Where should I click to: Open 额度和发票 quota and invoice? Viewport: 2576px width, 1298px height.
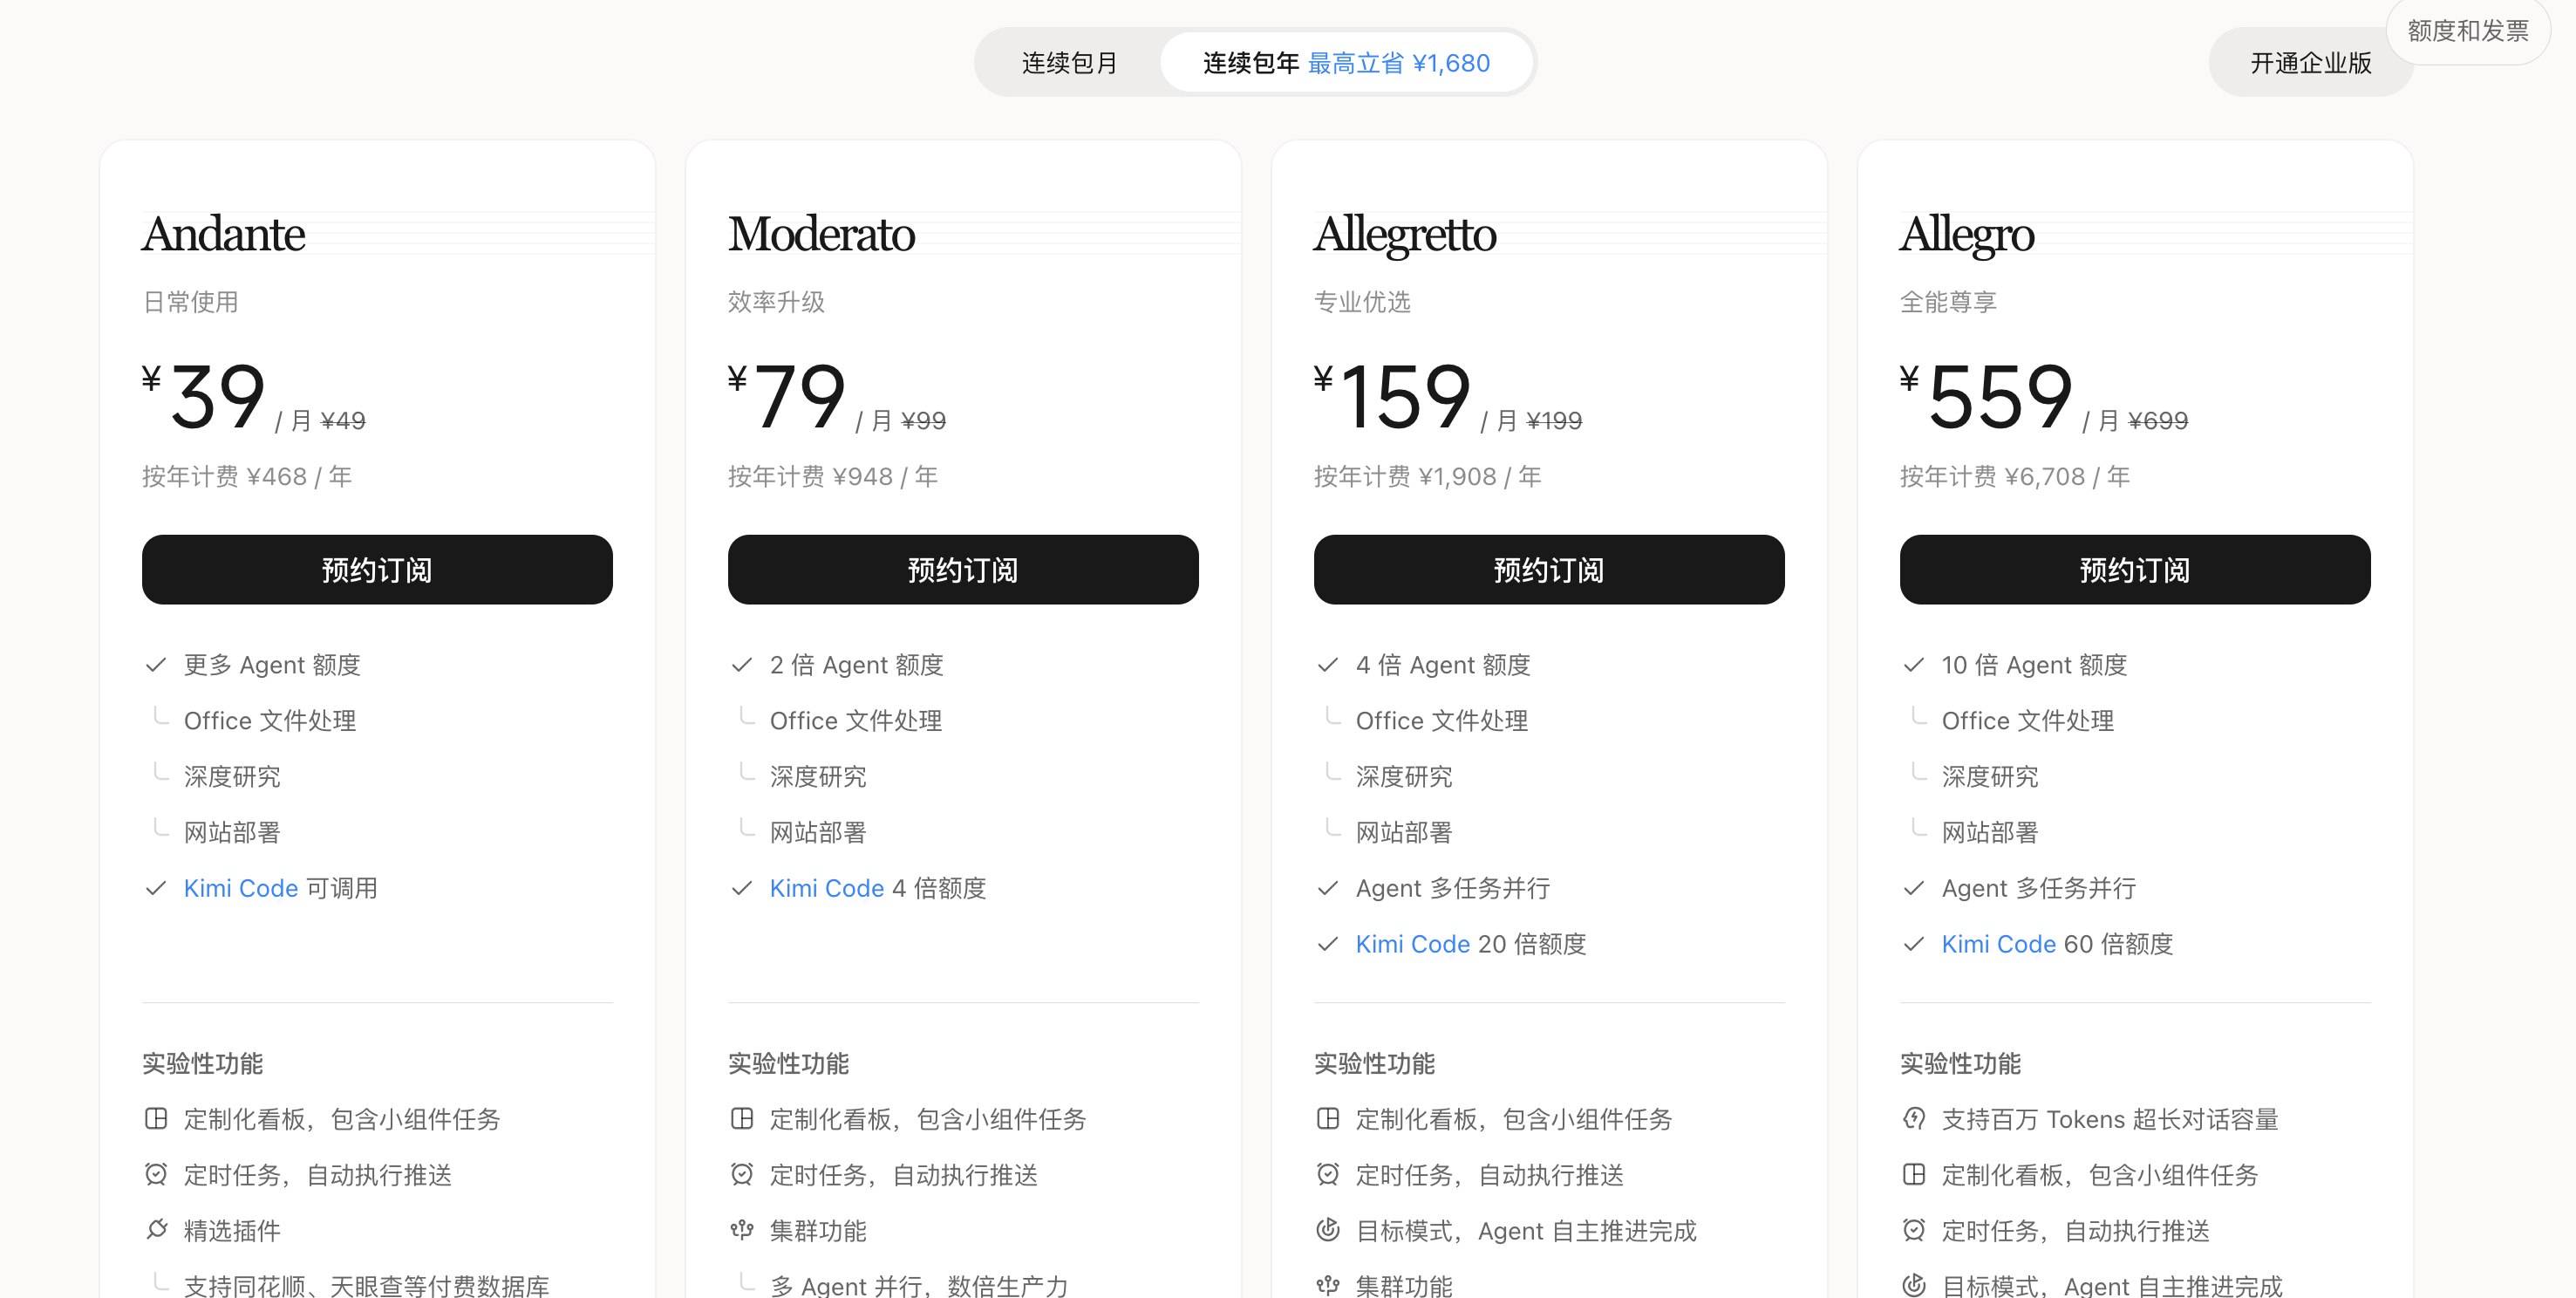tap(2468, 31)
